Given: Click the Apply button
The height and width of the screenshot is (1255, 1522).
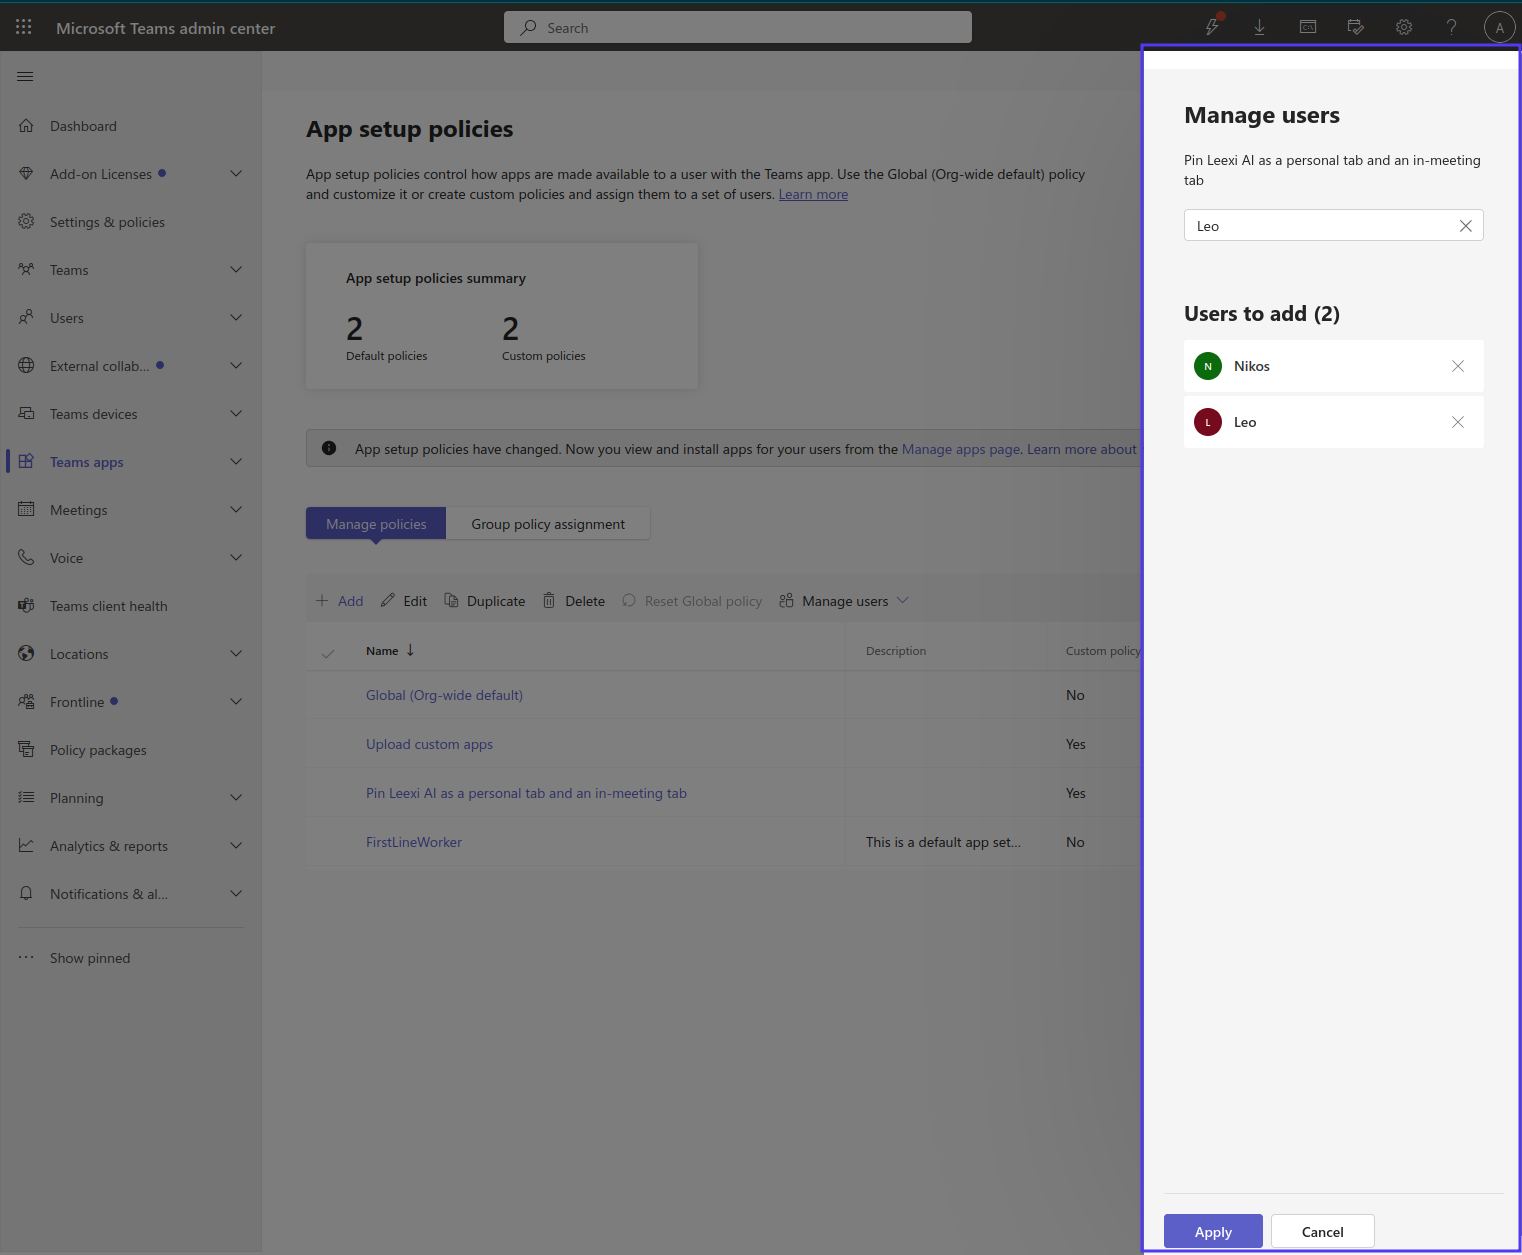Looking at the screenshot, I should pyautogui.click(x=1213, y=1232).
